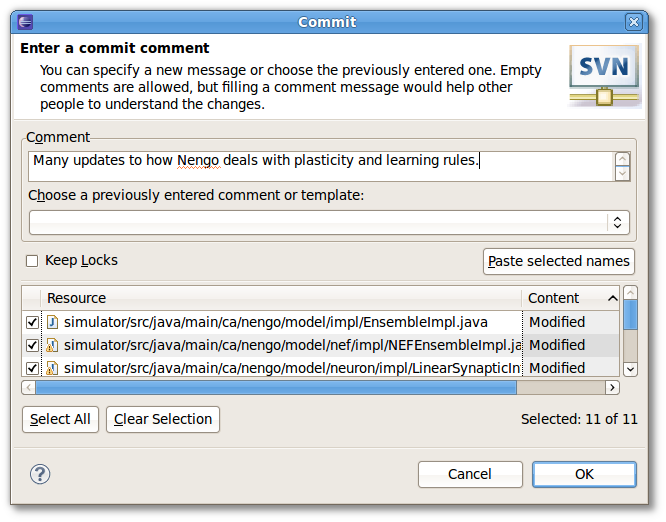Click the NEFEnsembleImpl file warning icon

(x=52, y=345)
